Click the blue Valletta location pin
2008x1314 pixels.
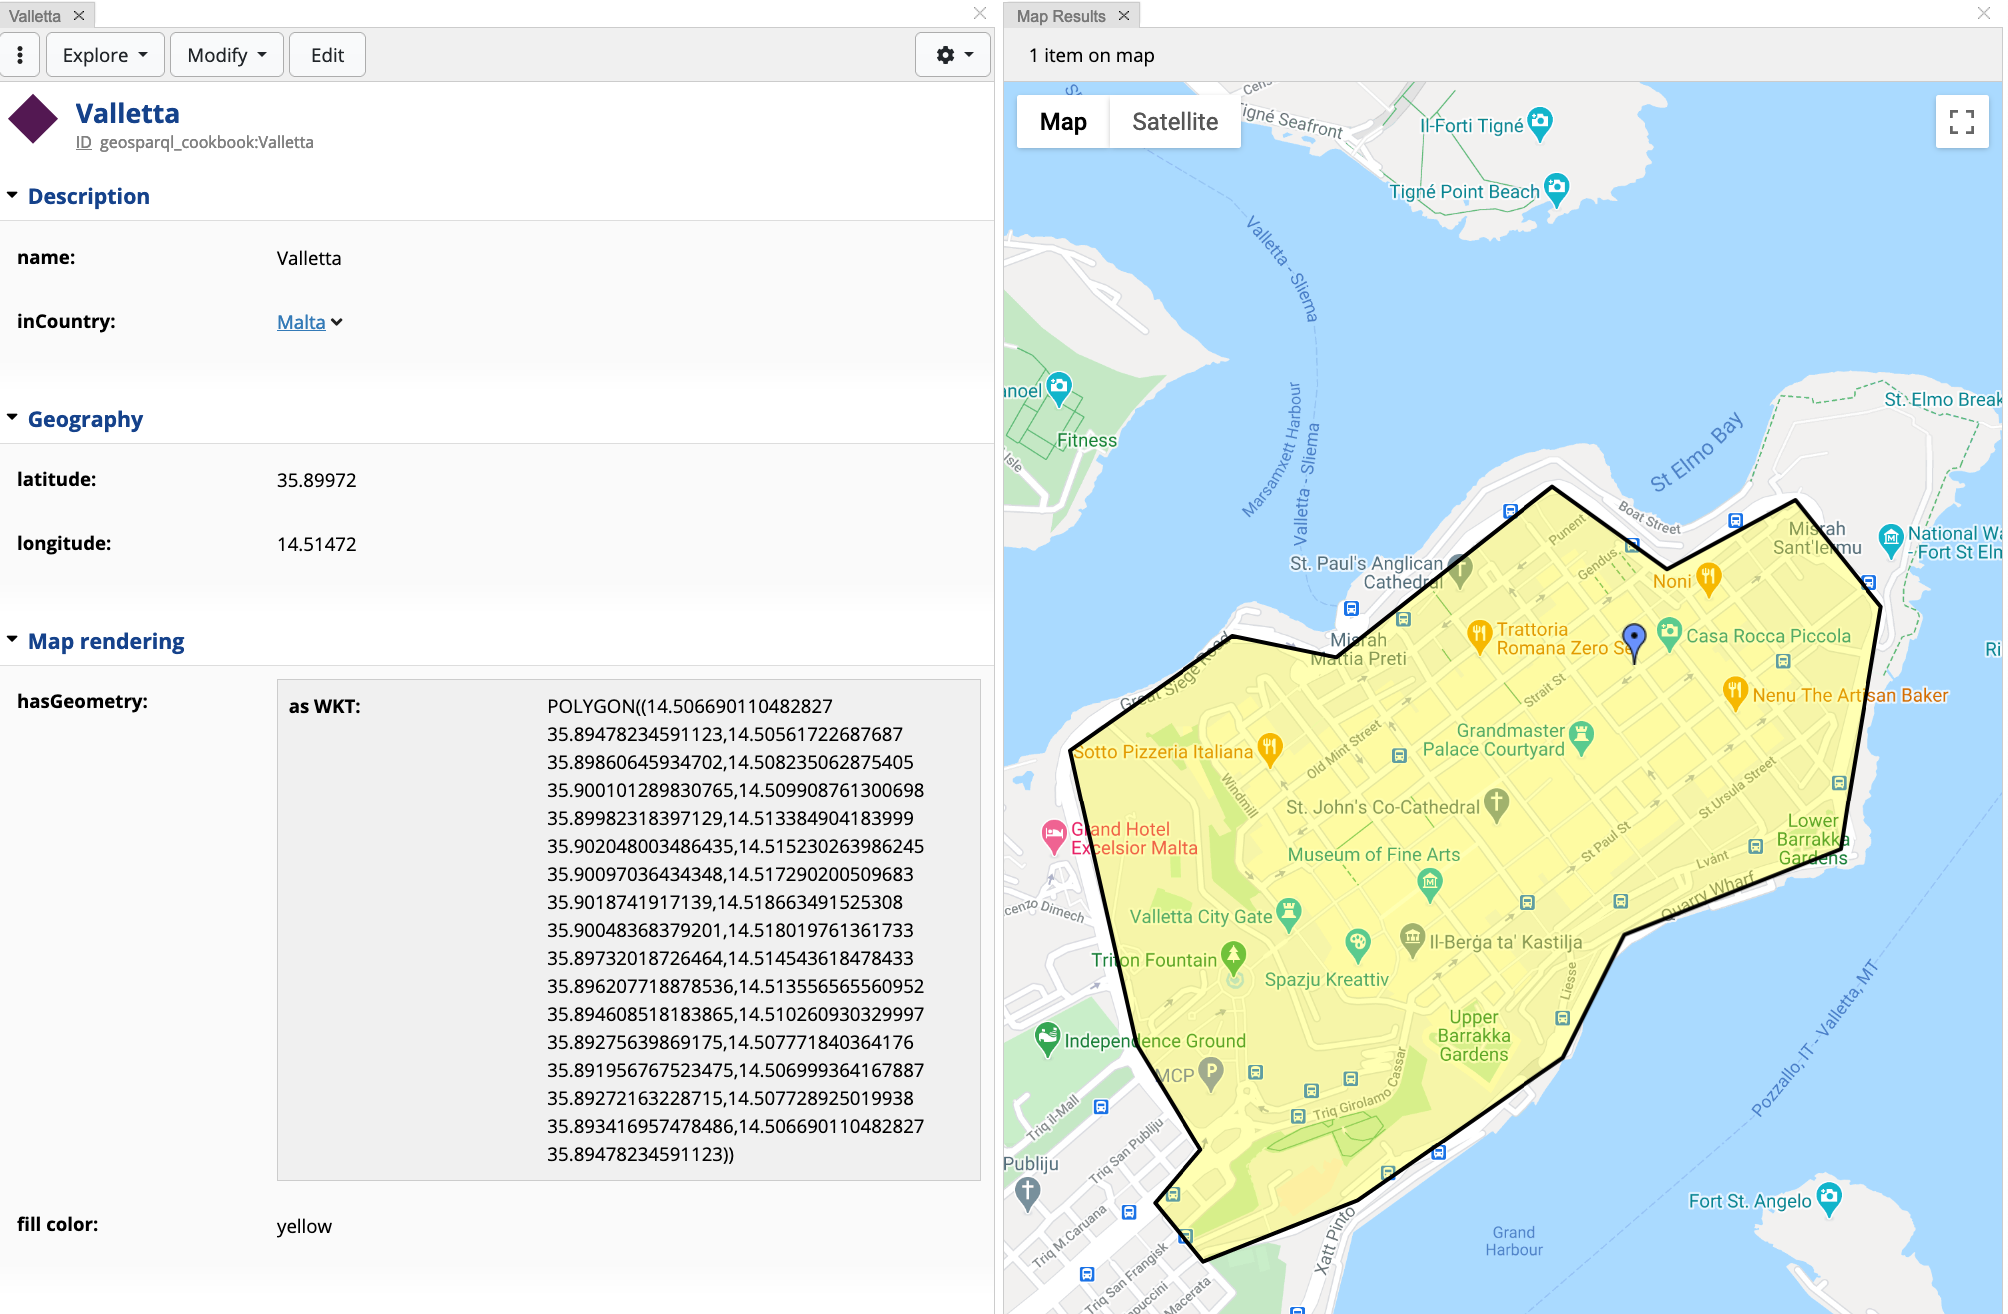click(1633, 638)
